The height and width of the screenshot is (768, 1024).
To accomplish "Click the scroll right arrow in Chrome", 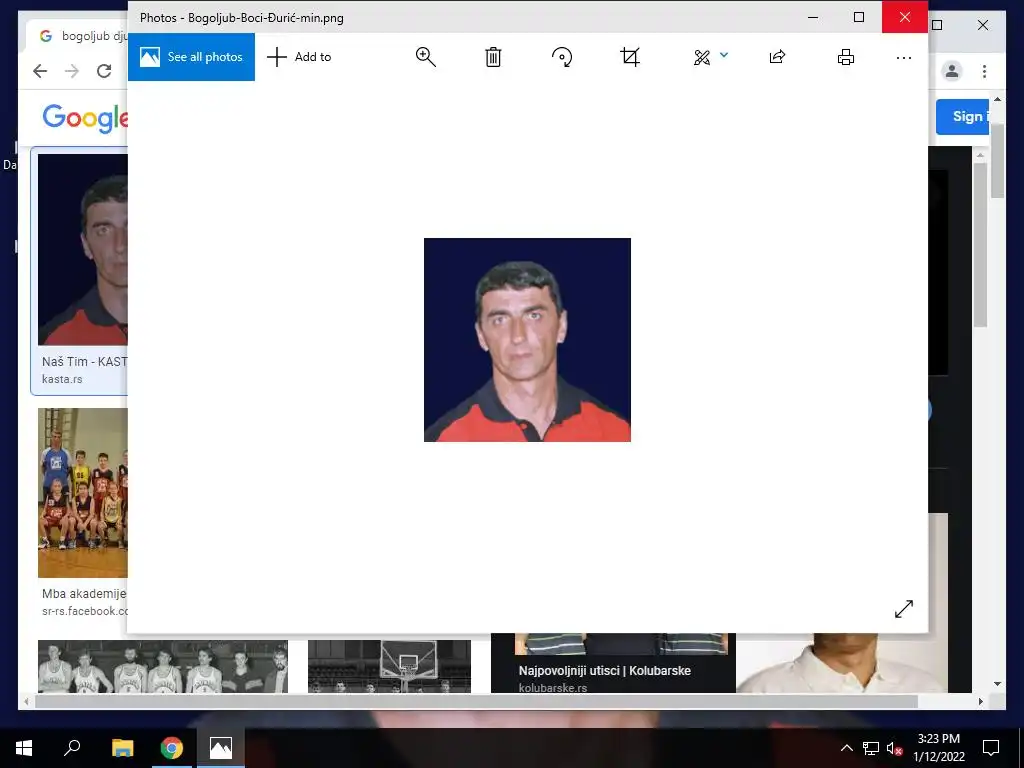I will (x=981, y=701).
